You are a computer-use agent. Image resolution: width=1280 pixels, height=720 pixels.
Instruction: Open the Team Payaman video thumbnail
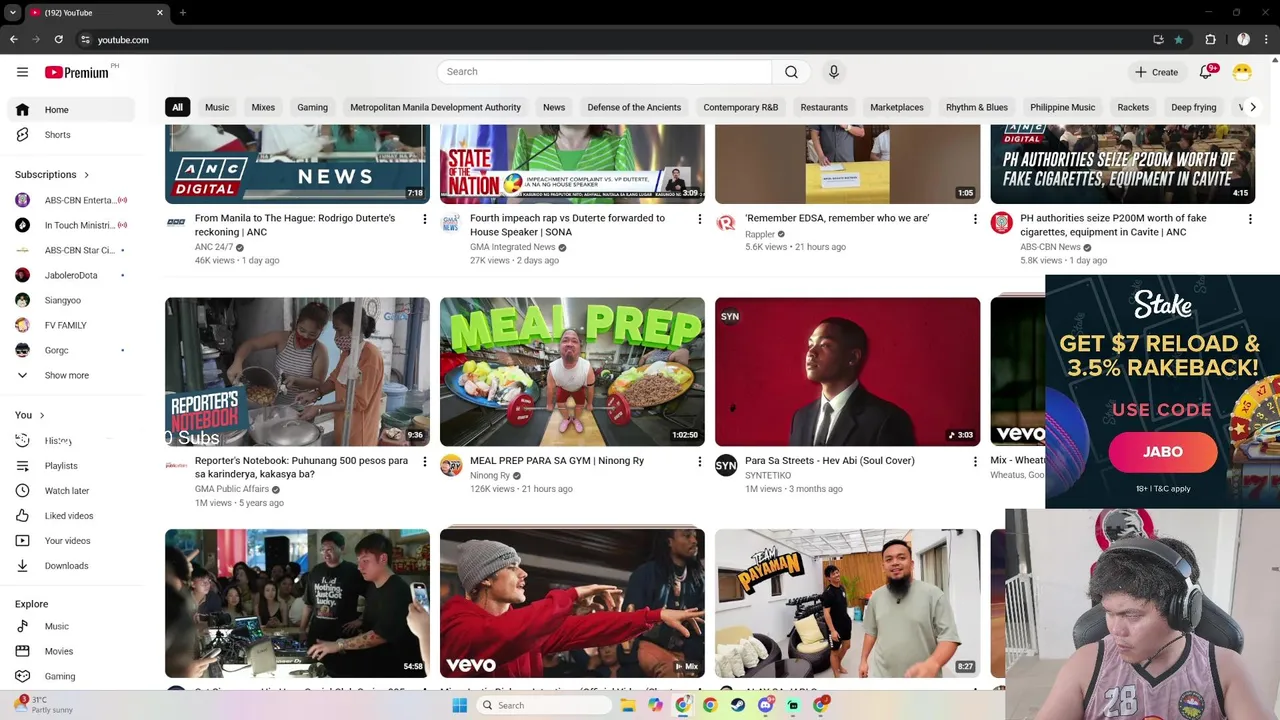tap(848, 604)
